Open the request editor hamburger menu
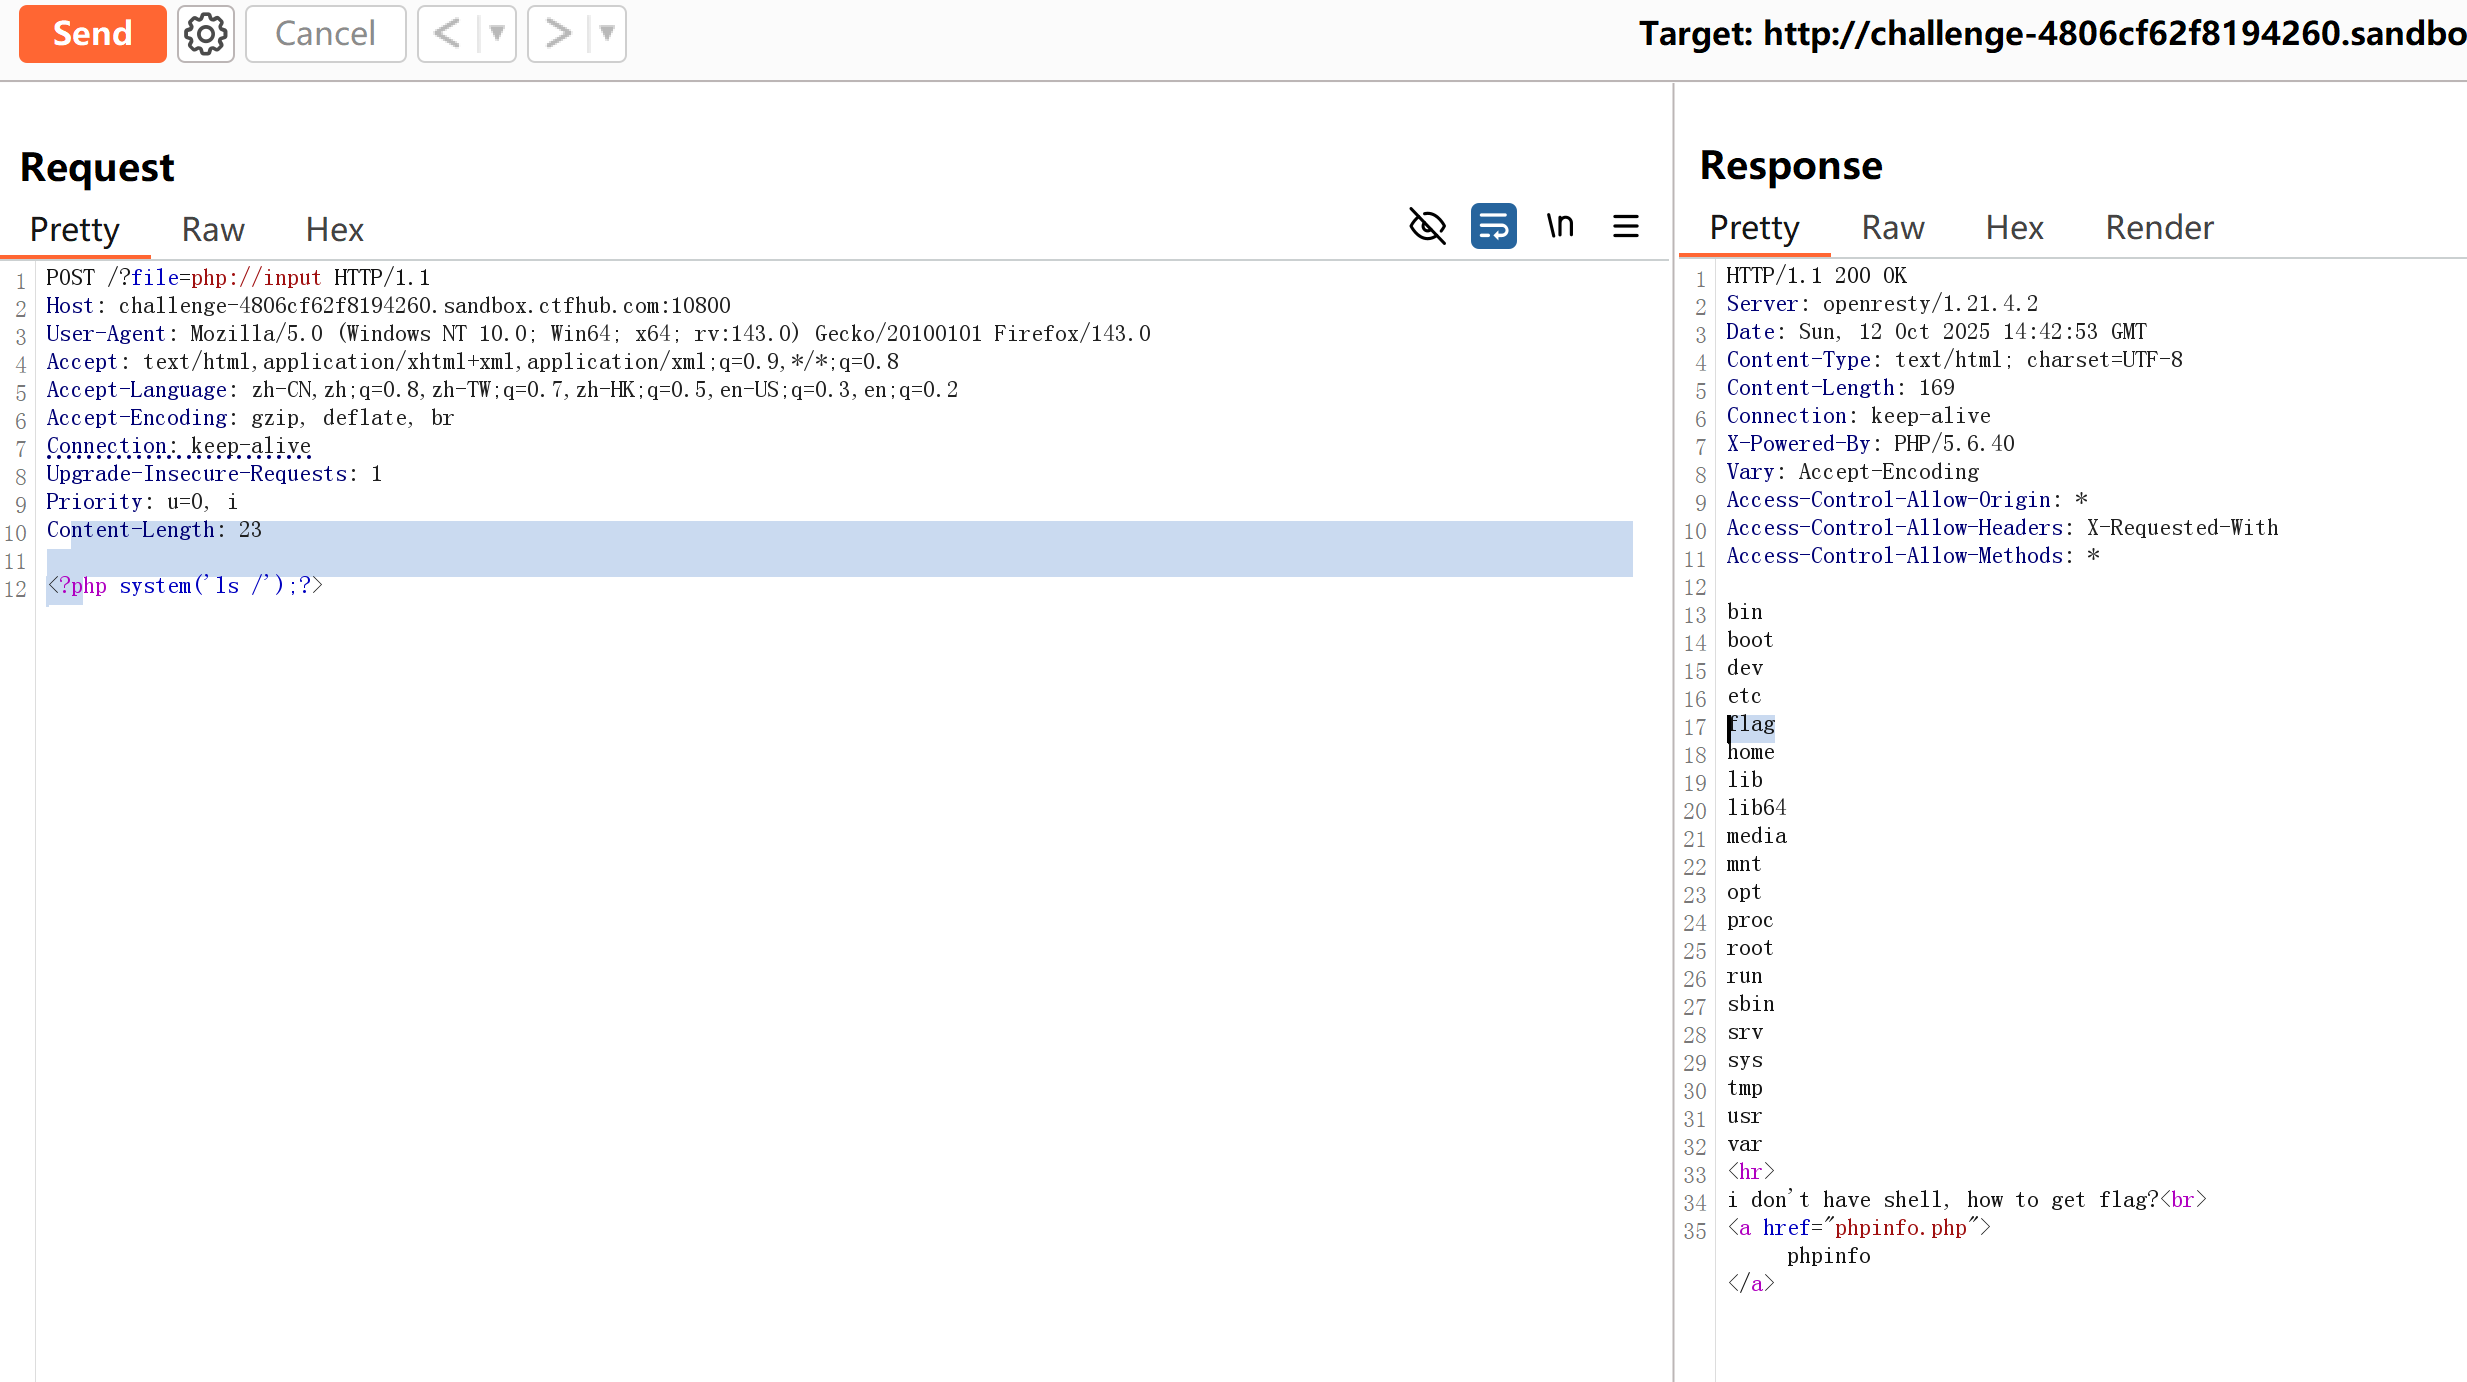The width and height of the screenshot is (2467, 1382). [x=1626, y=226]
